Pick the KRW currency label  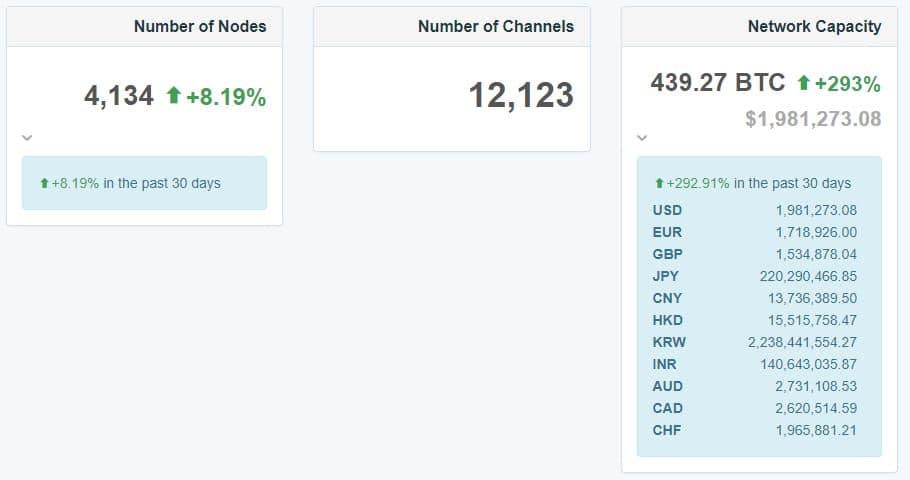(x=669, y=342)
